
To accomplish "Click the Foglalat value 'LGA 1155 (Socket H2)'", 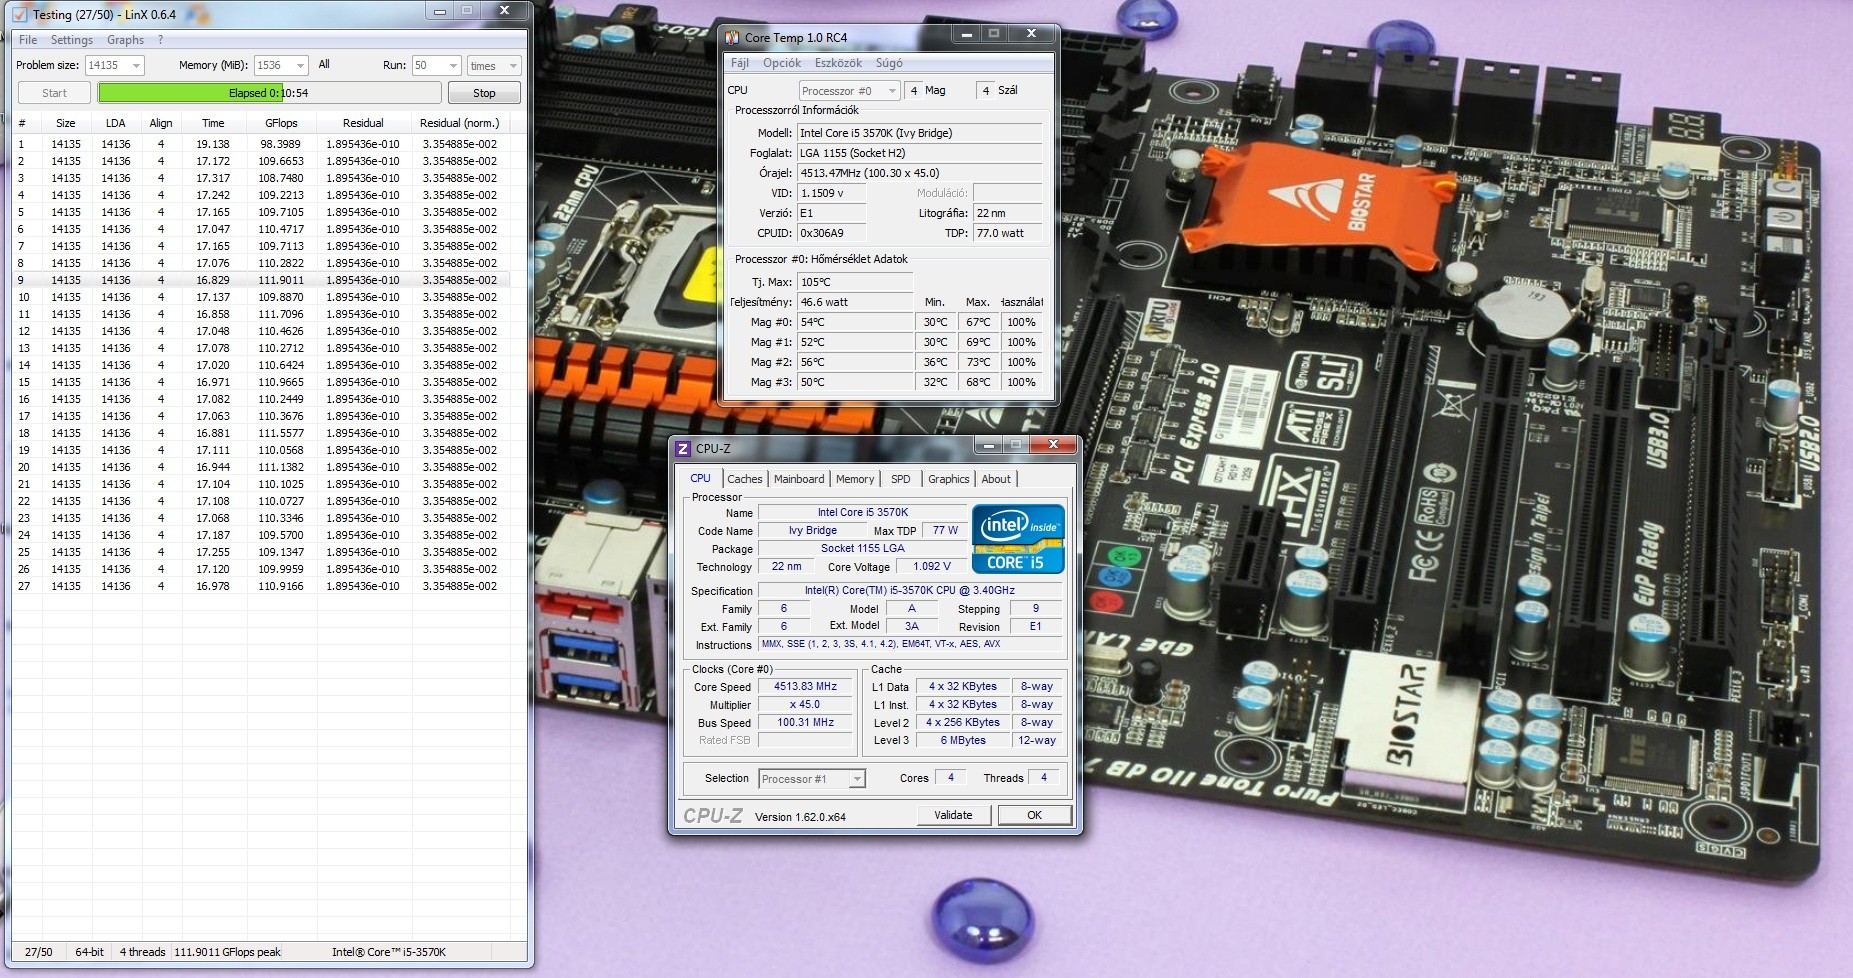I will point(919,153).
